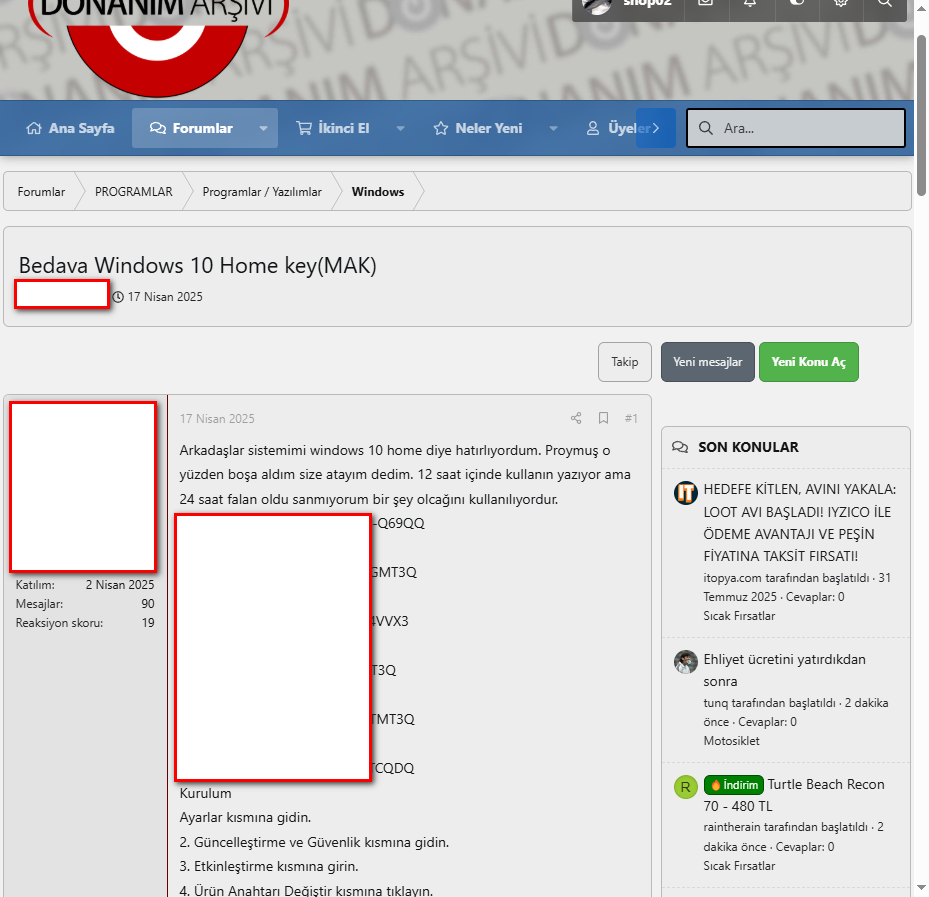Click the scrollbar down arrow
The width and height of the screenshot is (929, 897).
coord(921,888)
